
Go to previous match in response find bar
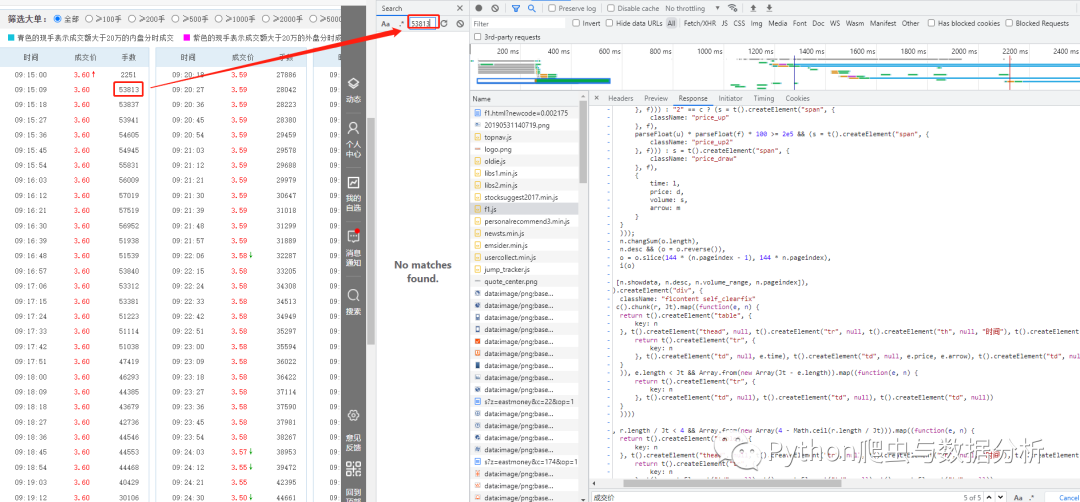pos(990,496)
